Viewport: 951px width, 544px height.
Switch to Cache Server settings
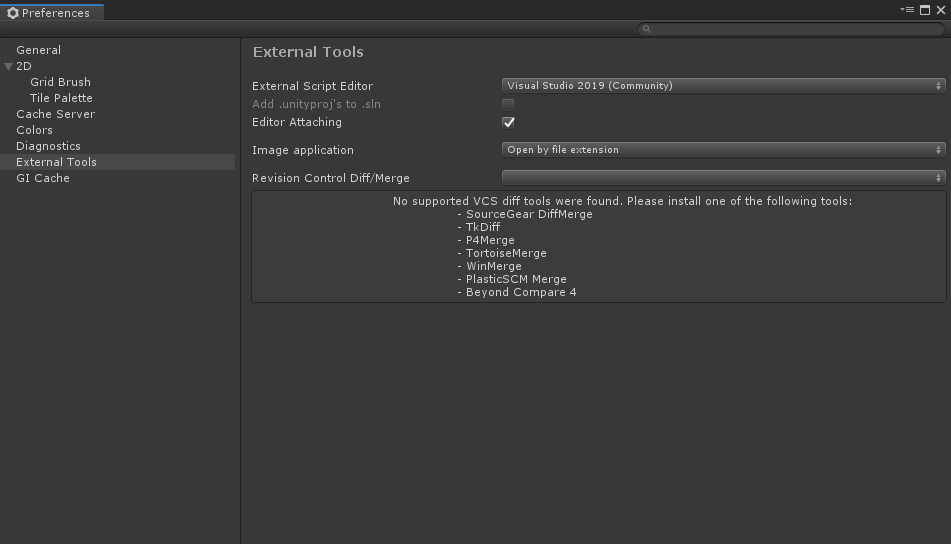55,114
